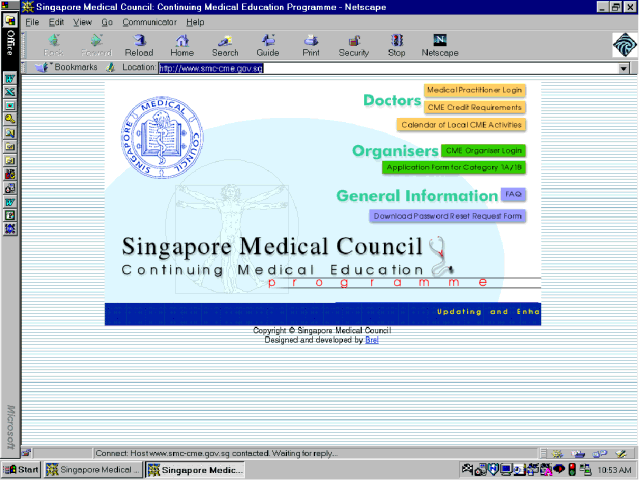Click the scrolling 'Updating and Enha' ticker banner
640x480 pixels.
[x=322, y=314]
